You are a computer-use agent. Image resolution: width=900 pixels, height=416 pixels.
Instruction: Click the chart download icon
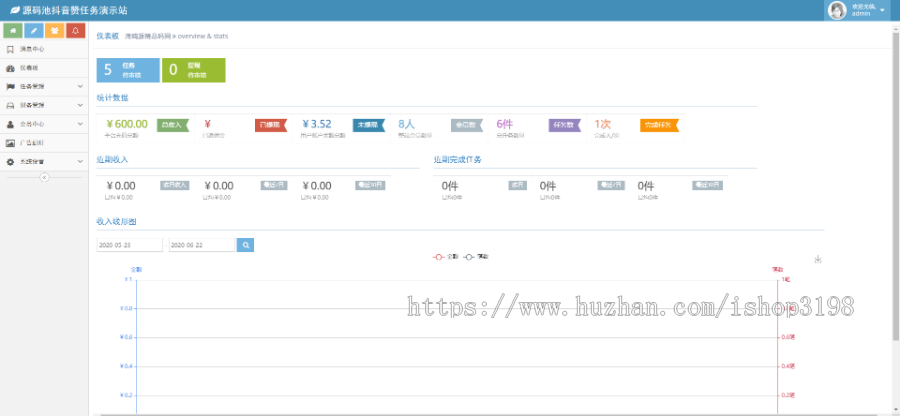818,259
